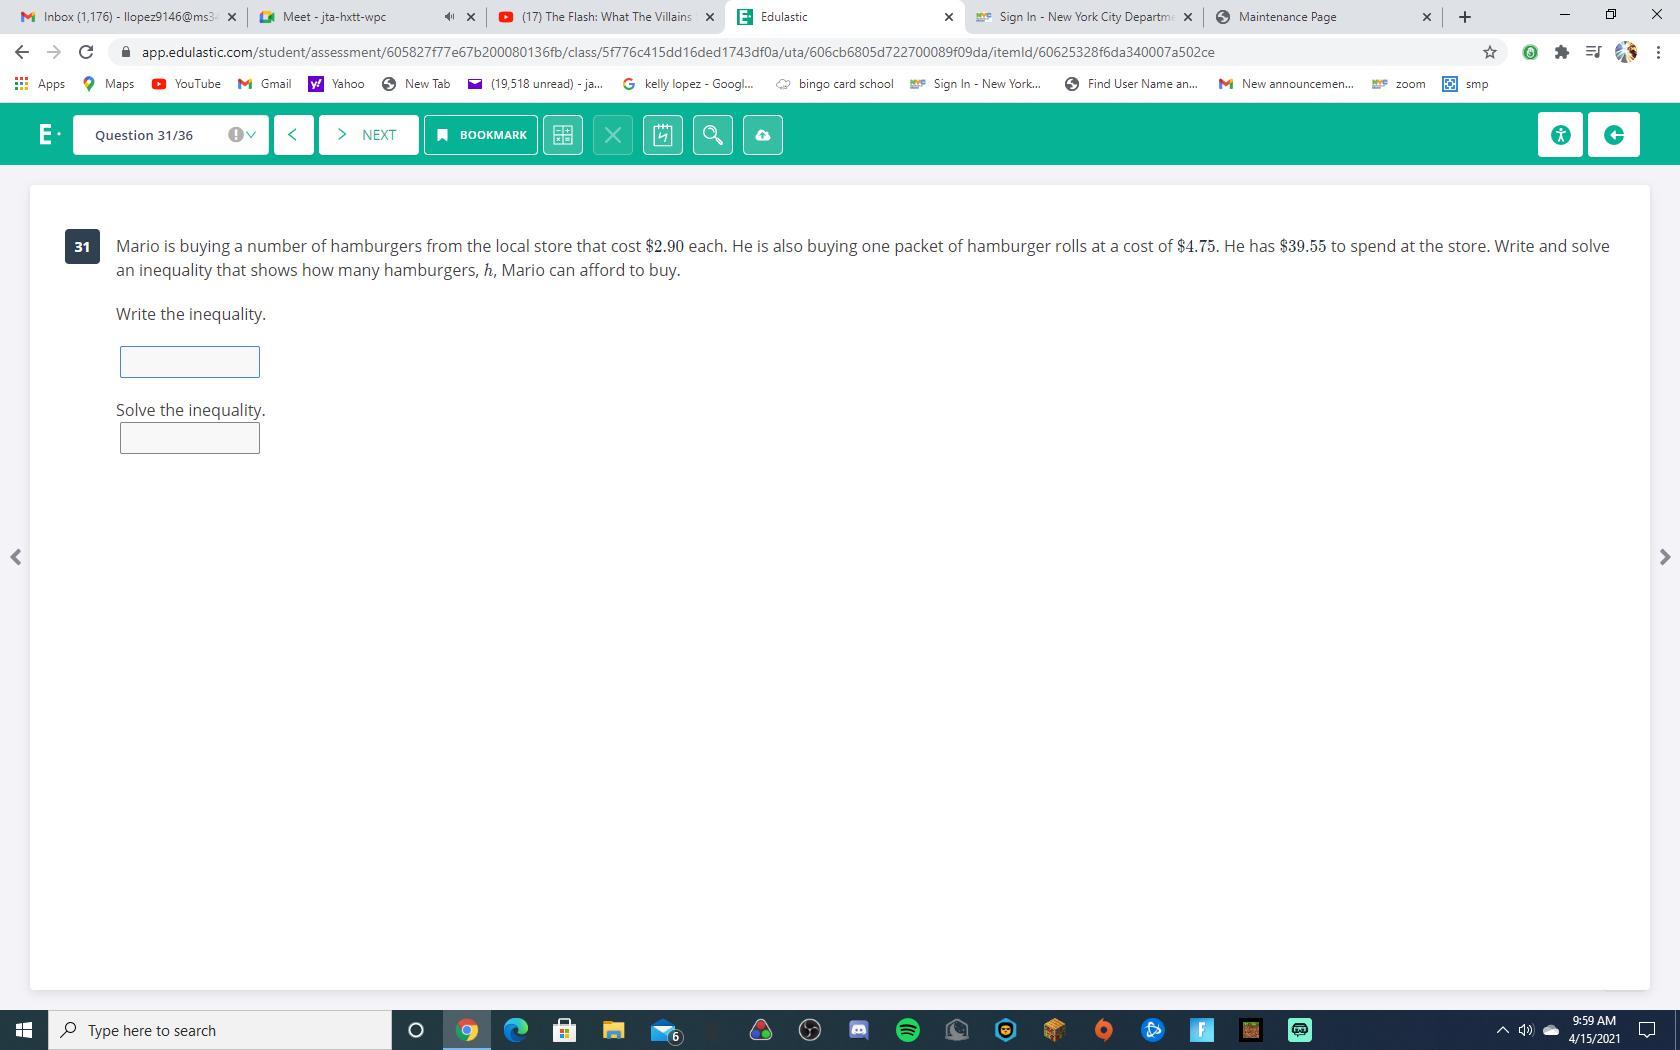This screenshot has height=1050, width=1680.
Task: Go to previous item with left side arrow
Action: click(15, 557)
